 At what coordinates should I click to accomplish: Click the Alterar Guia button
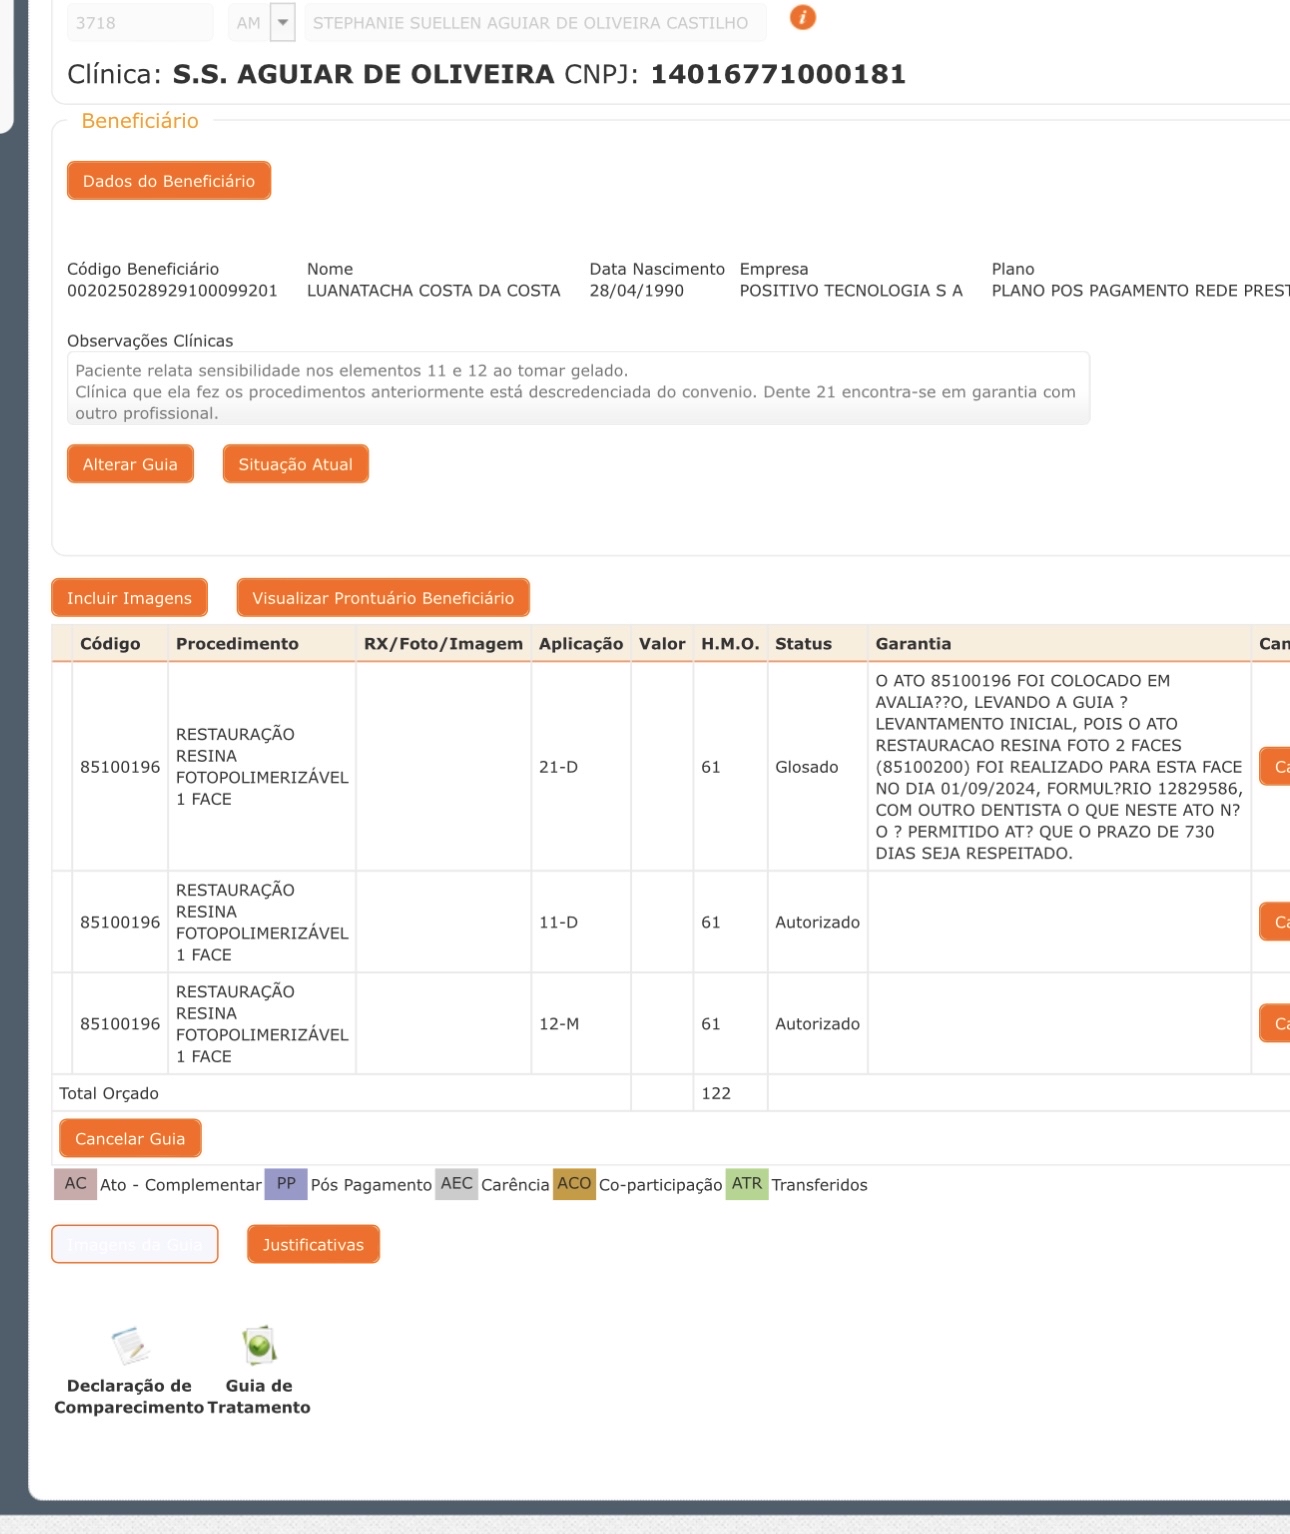[x=130, y=464]
